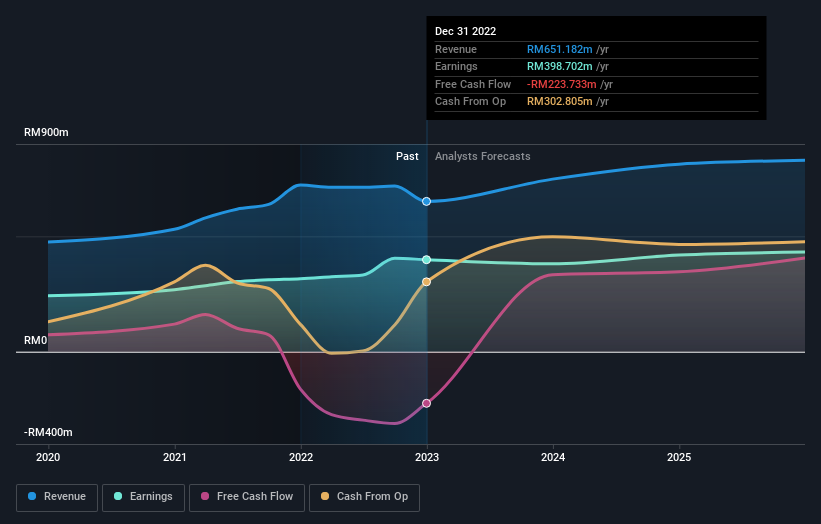Image resolution: width=821 pixels, height=524 pixels.
Task: Toggle the Free Cash Flow legend button
Action: click(247, 497)
